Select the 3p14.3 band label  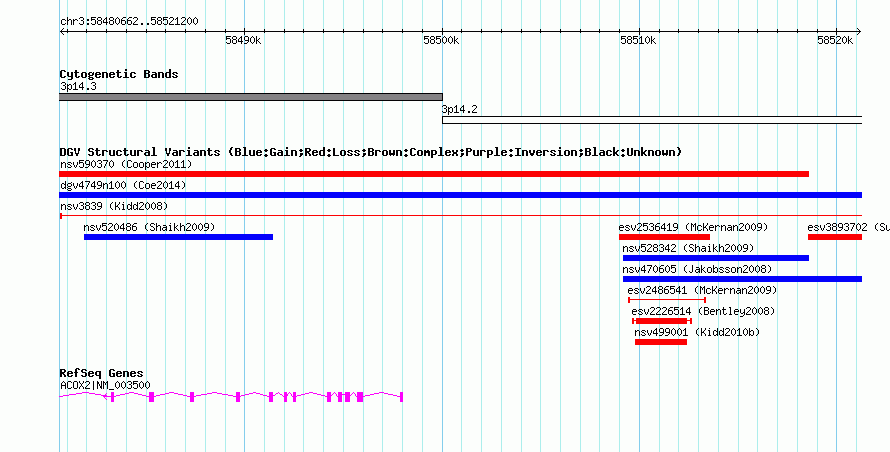coord(78,87)
